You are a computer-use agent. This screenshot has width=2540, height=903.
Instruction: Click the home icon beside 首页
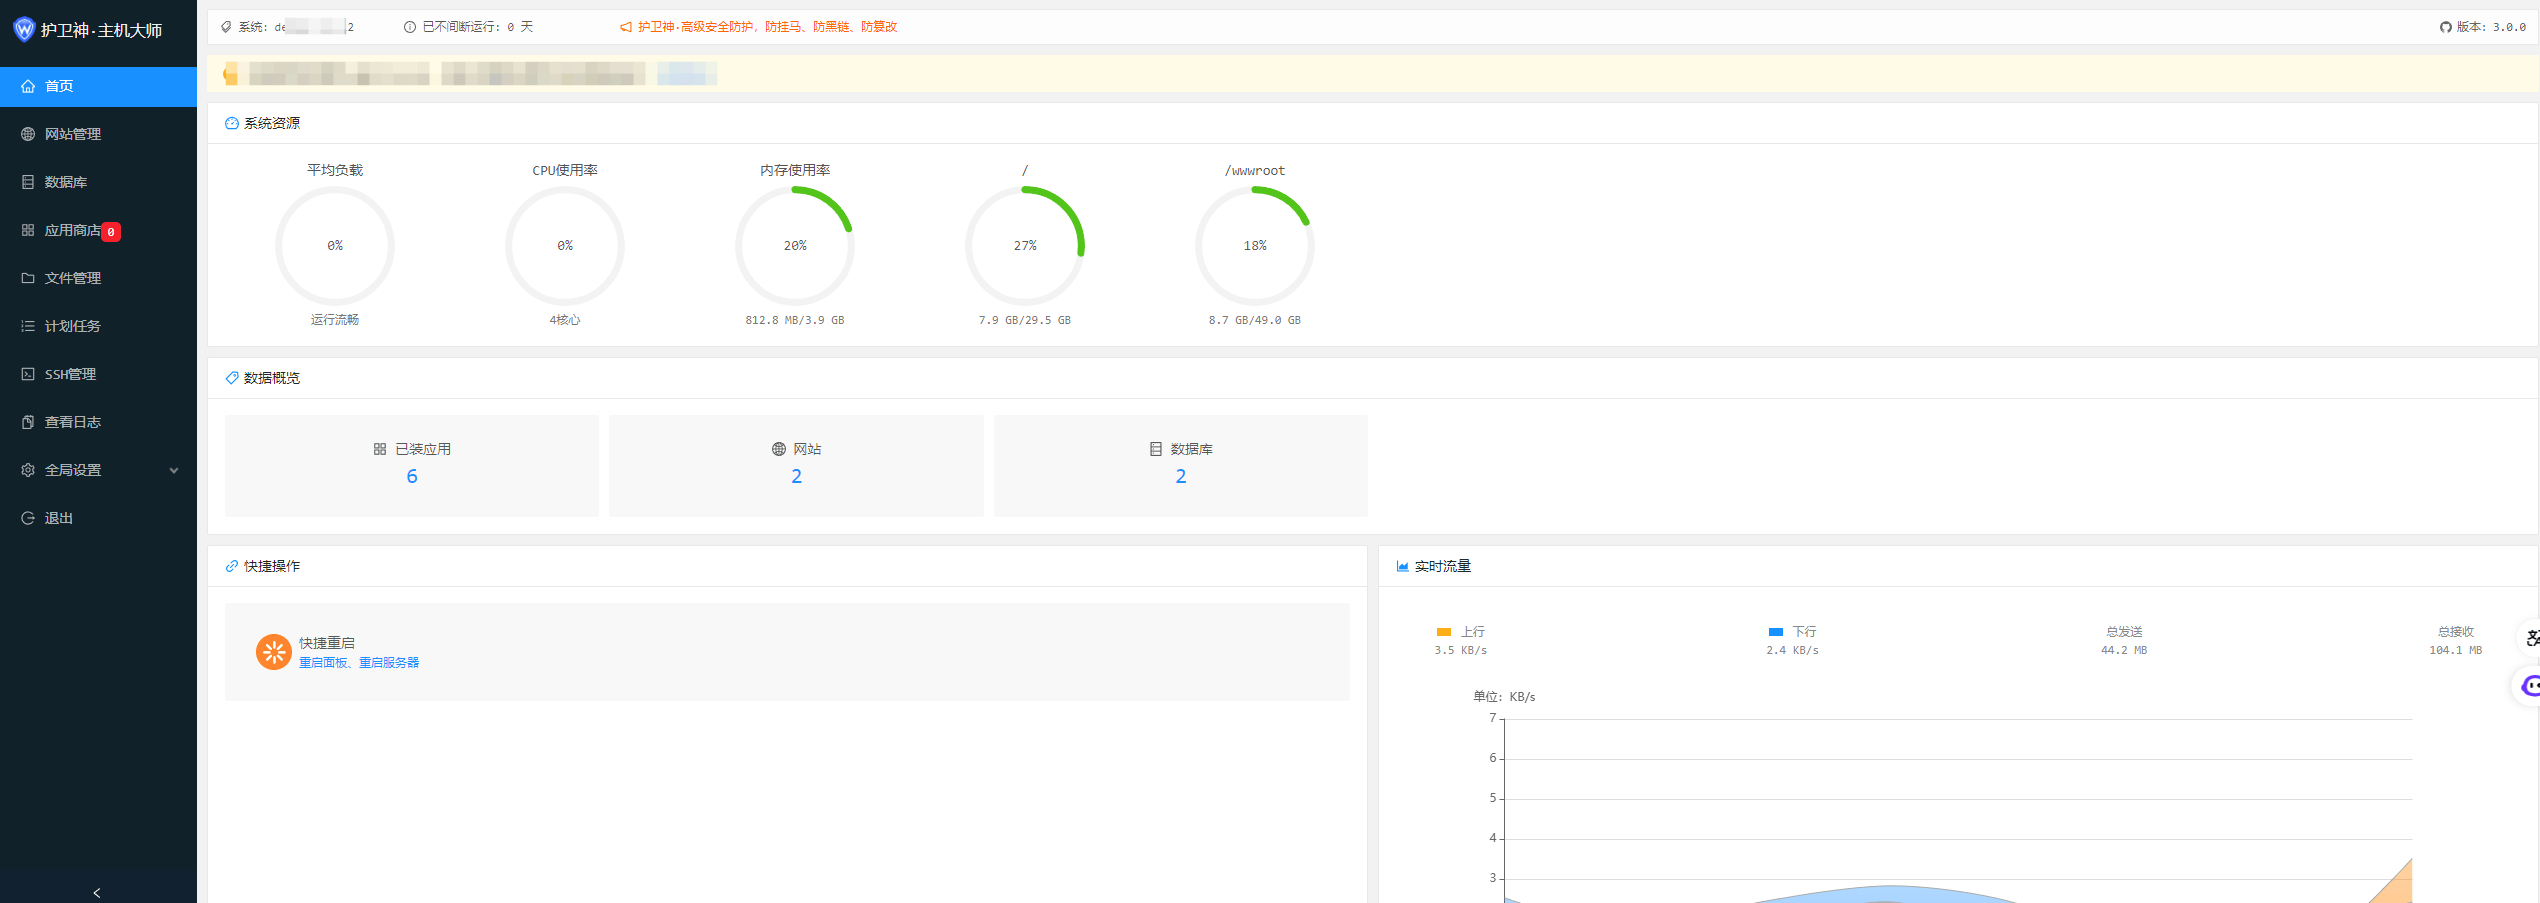[28, 86]
